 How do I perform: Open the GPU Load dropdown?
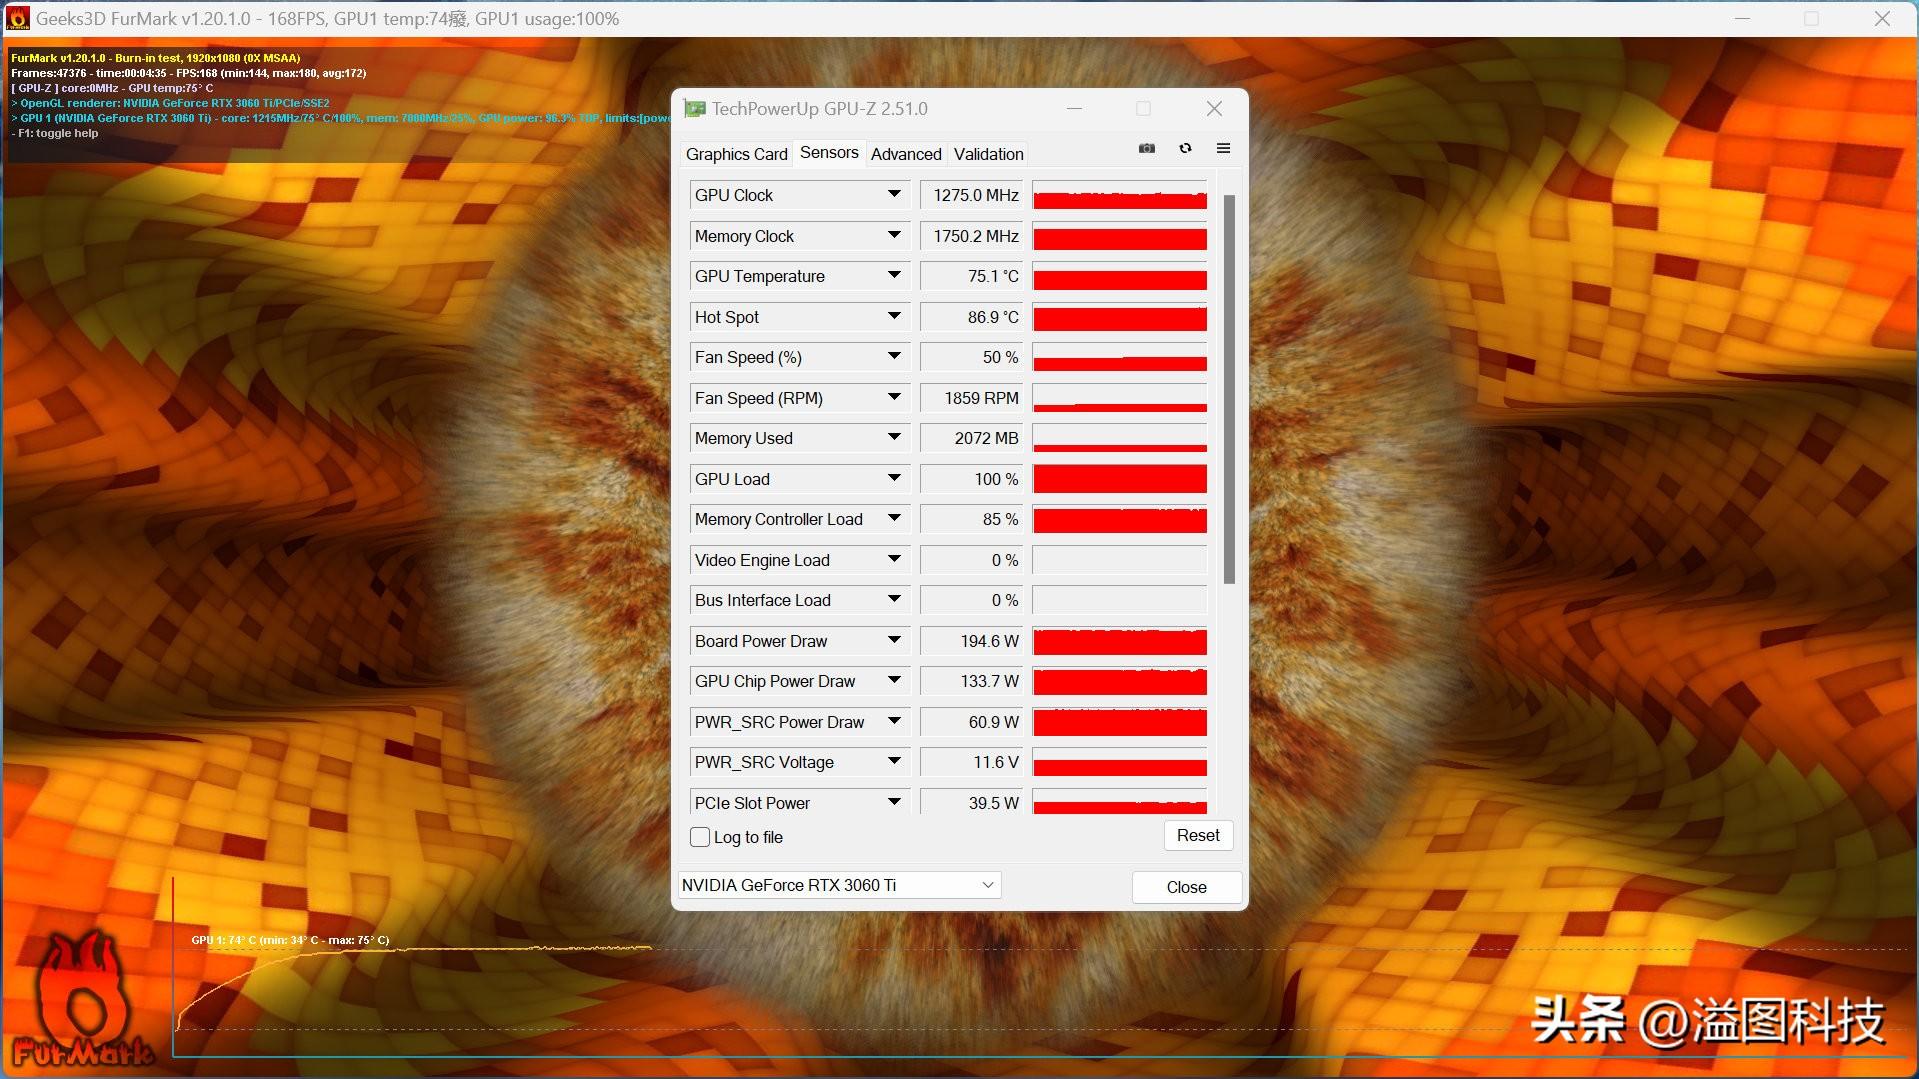click(x=894, y=479)
